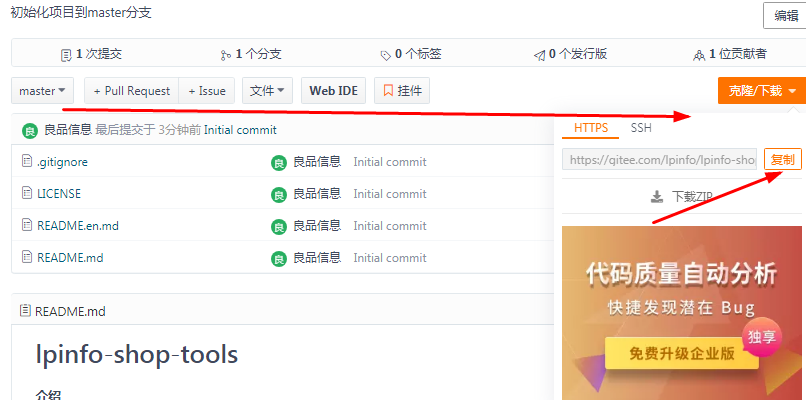This screenshot has width=806, height=400.
Task: Click the commit icon beside 次提交
Action: pyautogui.click(x=66, y=55)
